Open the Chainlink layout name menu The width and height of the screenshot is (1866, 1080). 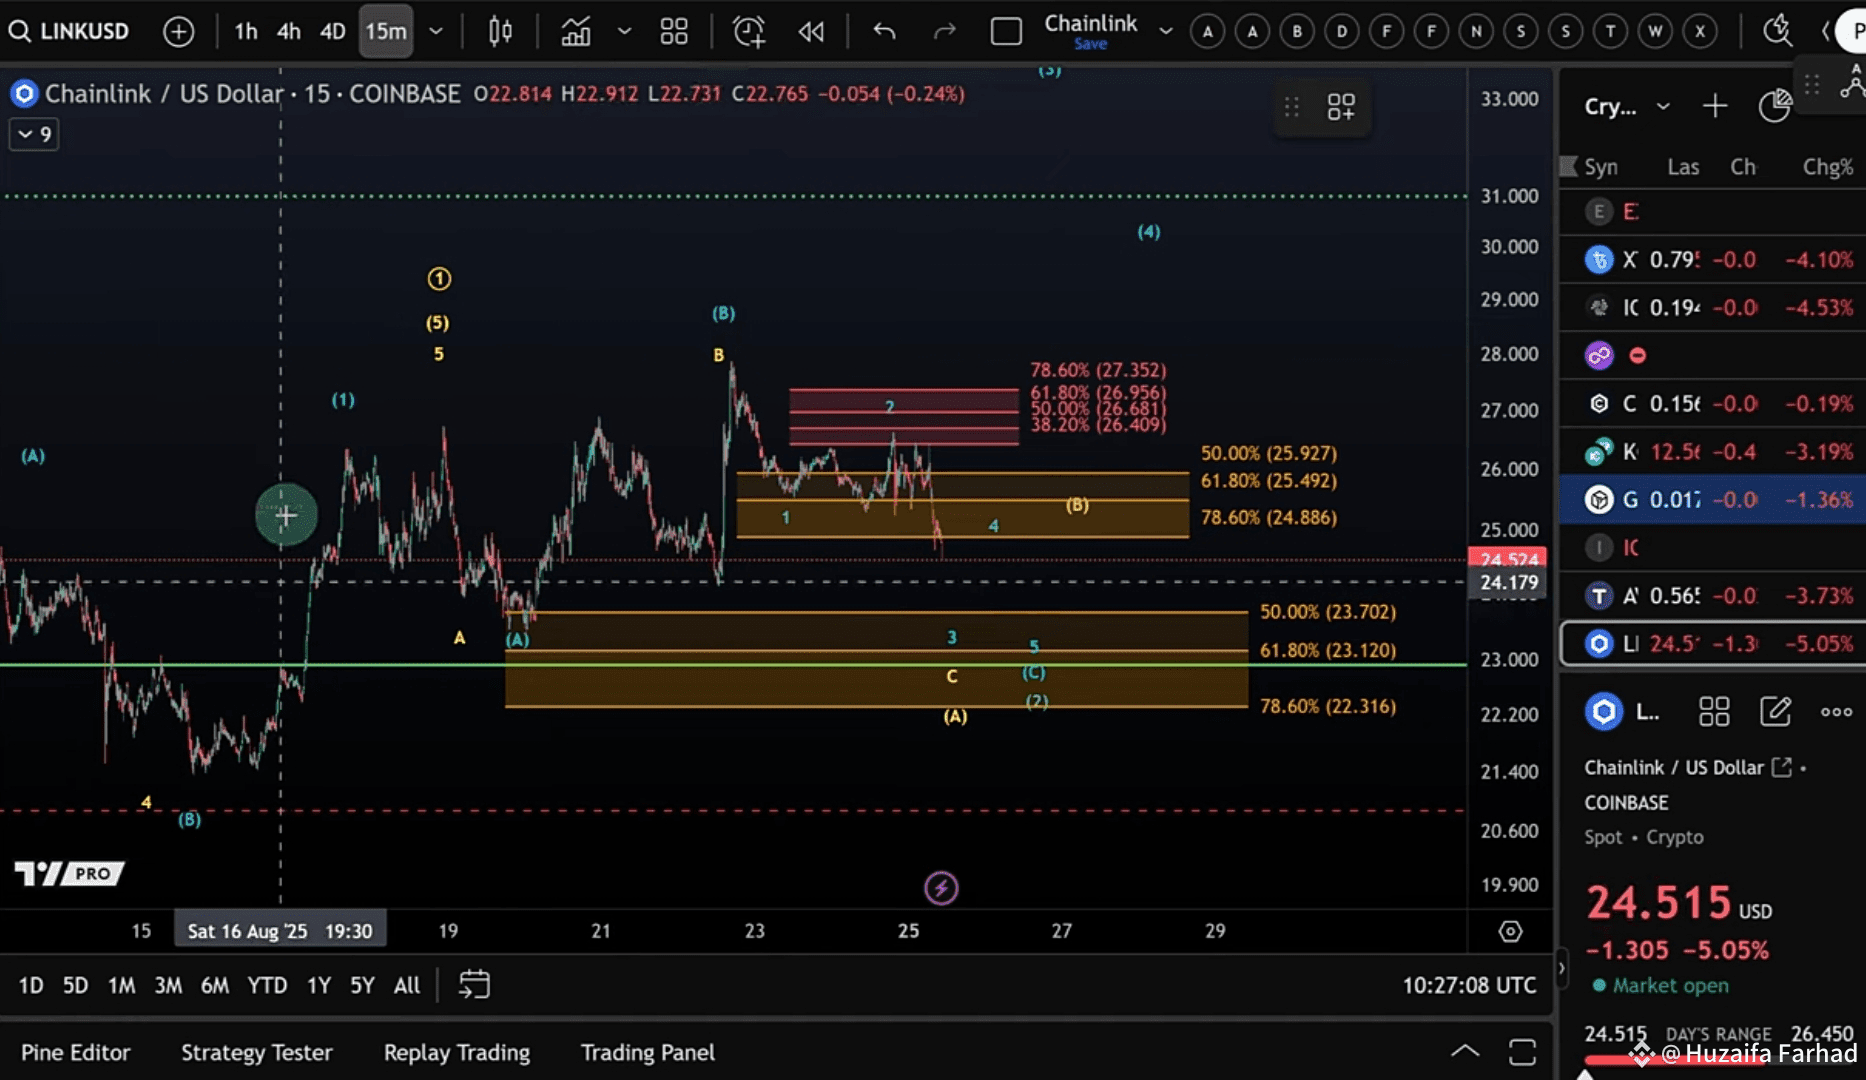pos(1091,30)
